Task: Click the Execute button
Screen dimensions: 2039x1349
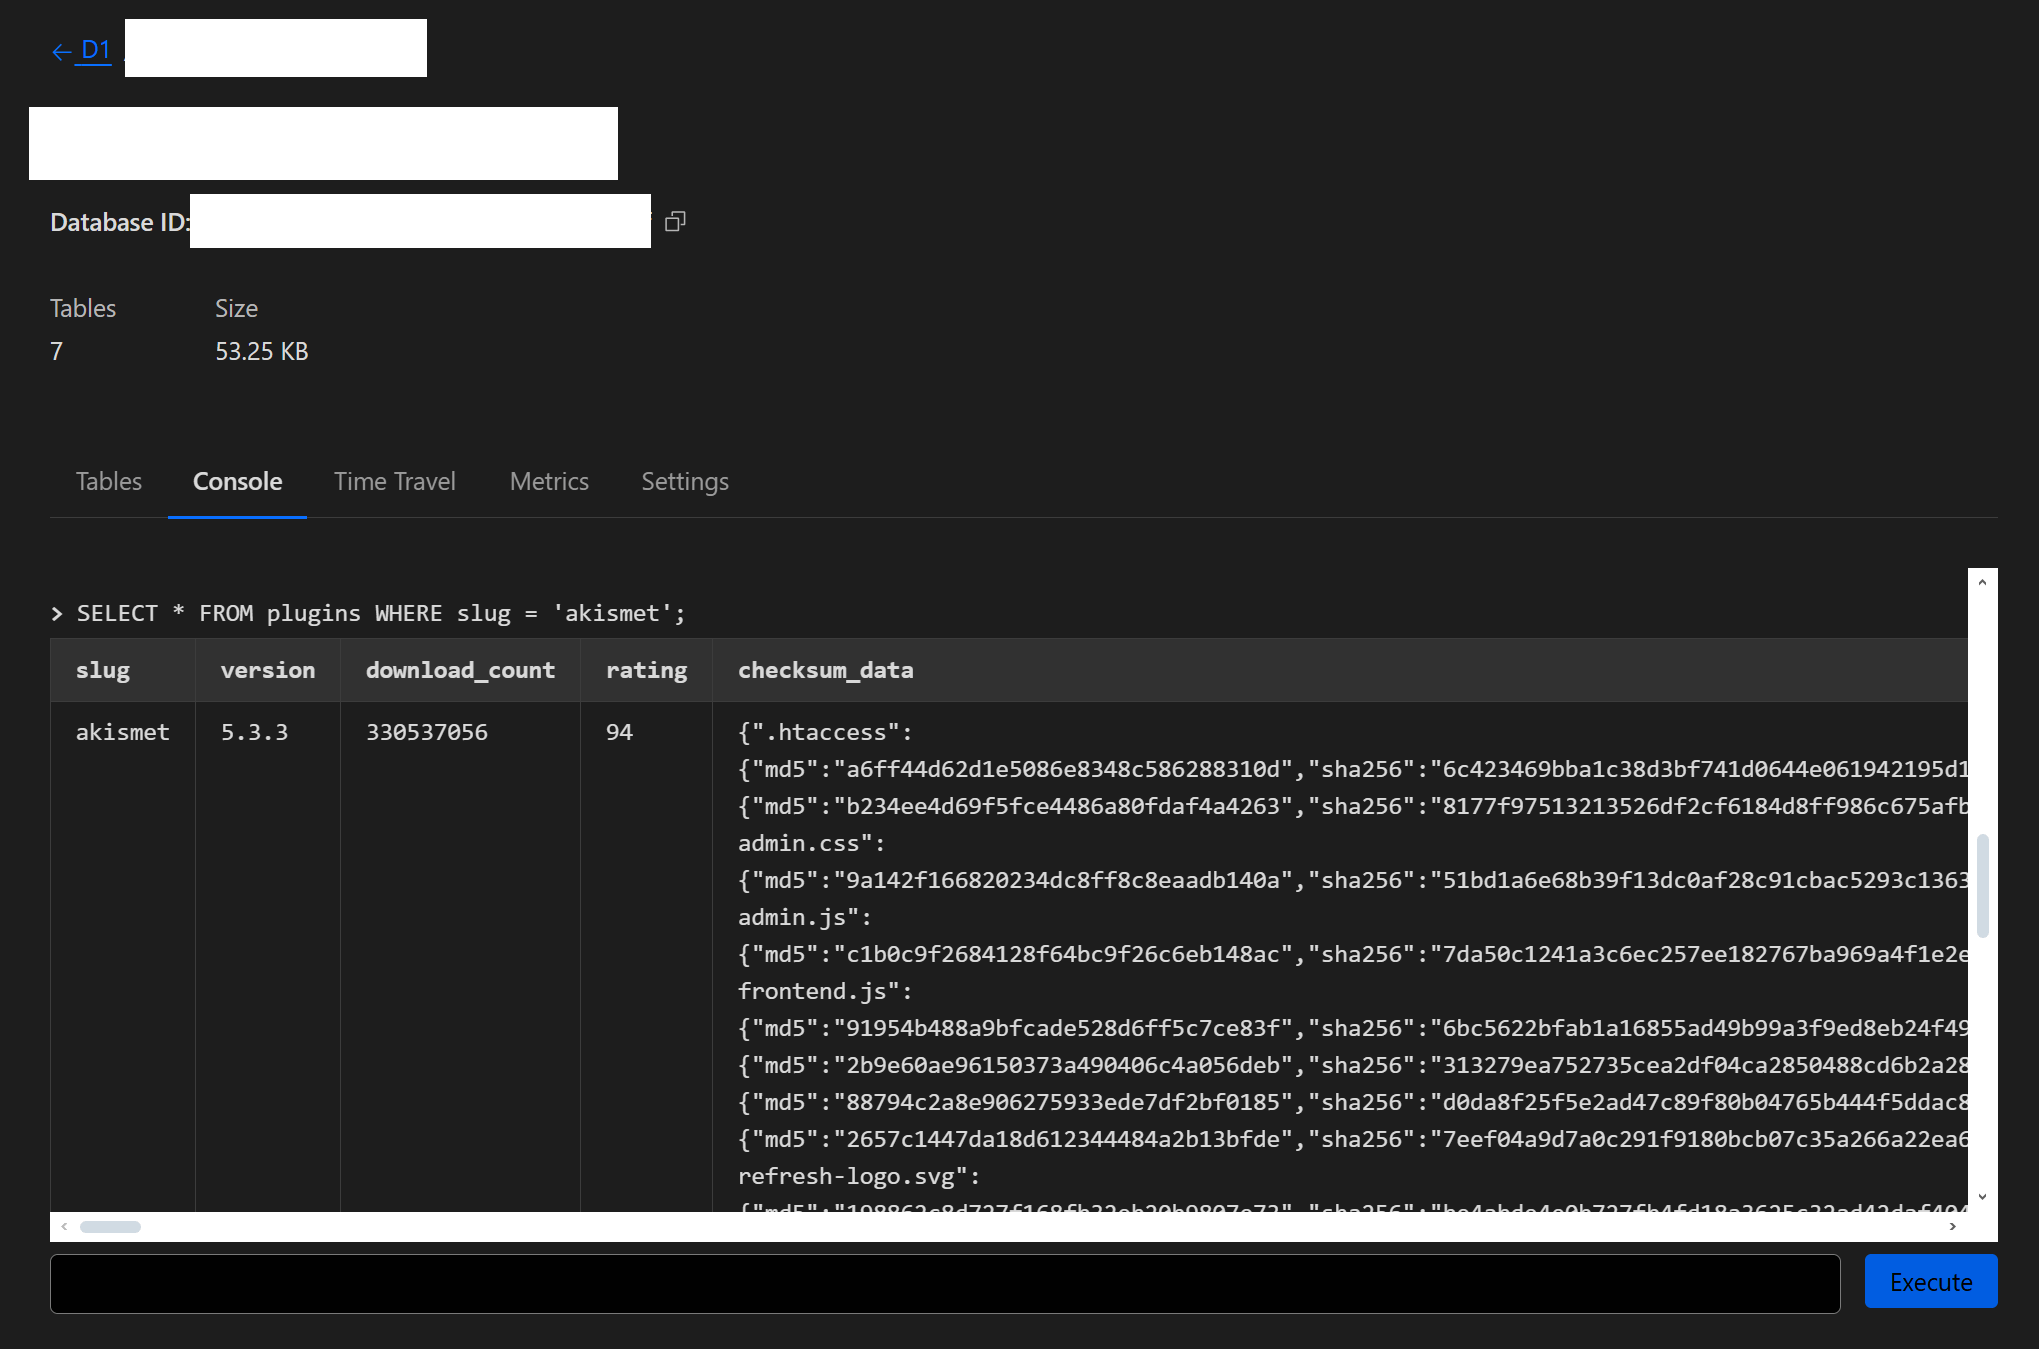Action: 1931,1281
